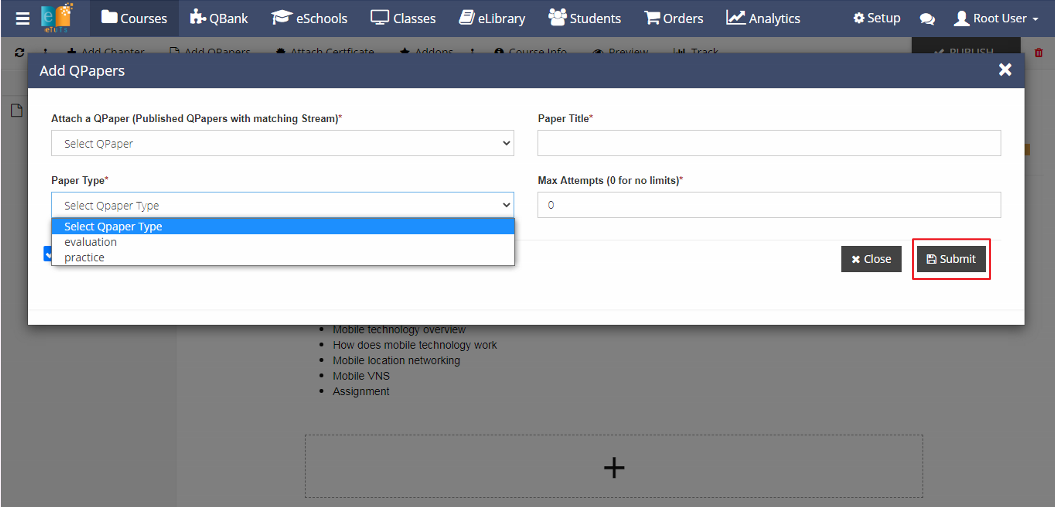Open the Classes menu
This screenshot has width=1055, height=507.
[x=403, y=18]
